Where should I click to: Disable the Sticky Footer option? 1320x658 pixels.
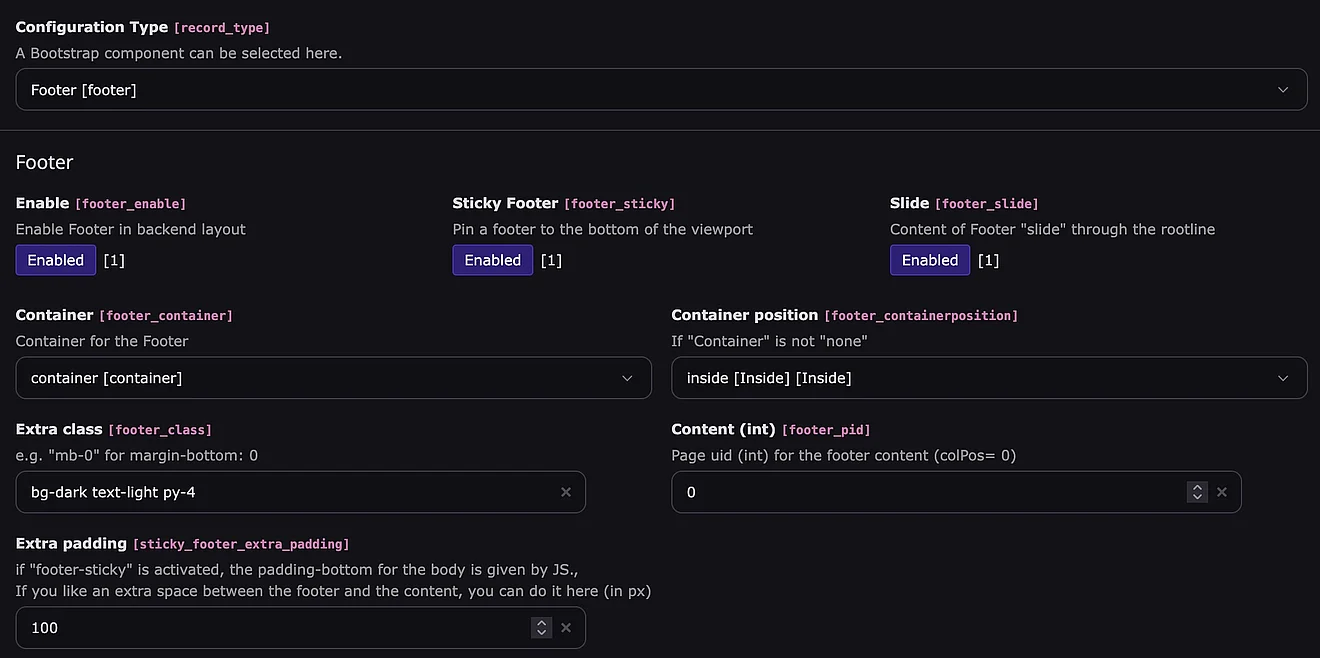click(492, 260)
